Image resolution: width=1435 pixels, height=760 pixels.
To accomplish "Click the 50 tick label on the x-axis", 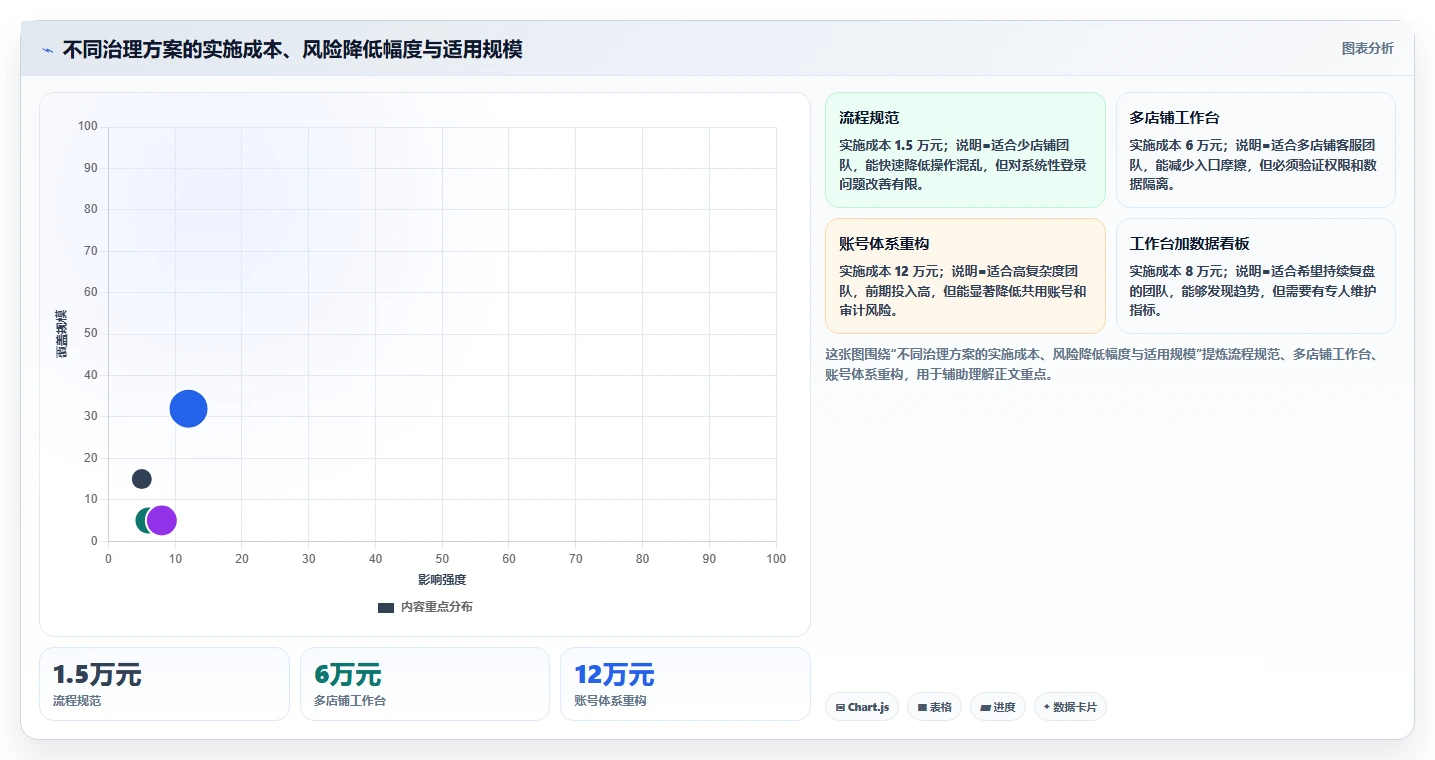I will coord(442,559).
